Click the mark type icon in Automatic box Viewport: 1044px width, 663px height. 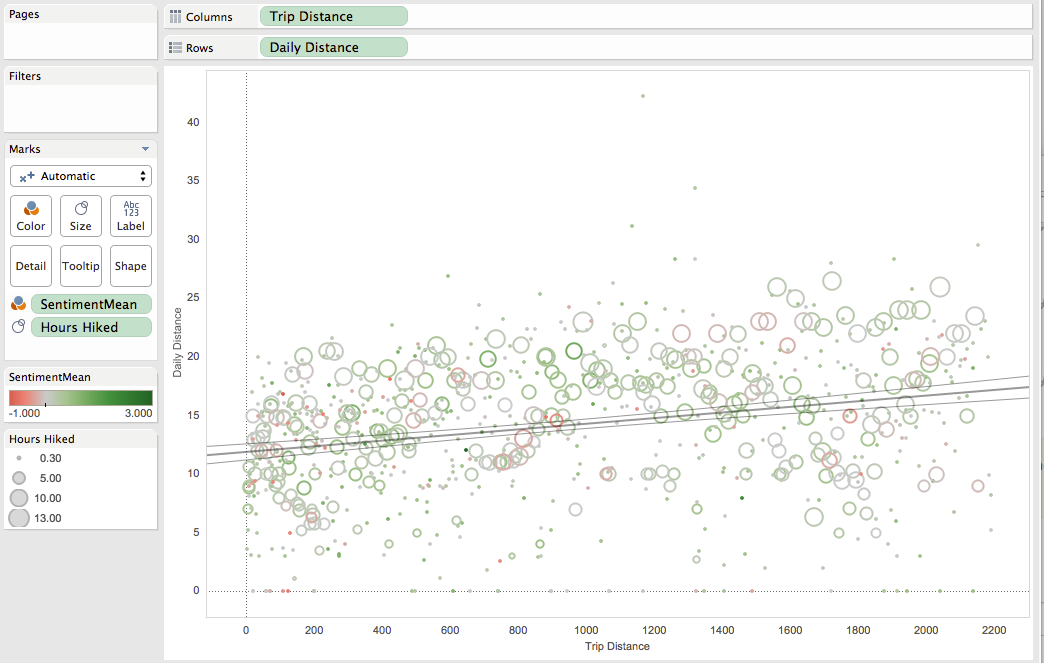coord(27,176)
